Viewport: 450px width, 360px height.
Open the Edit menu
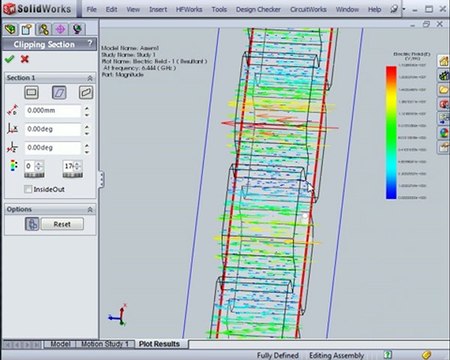click(111, 10)
